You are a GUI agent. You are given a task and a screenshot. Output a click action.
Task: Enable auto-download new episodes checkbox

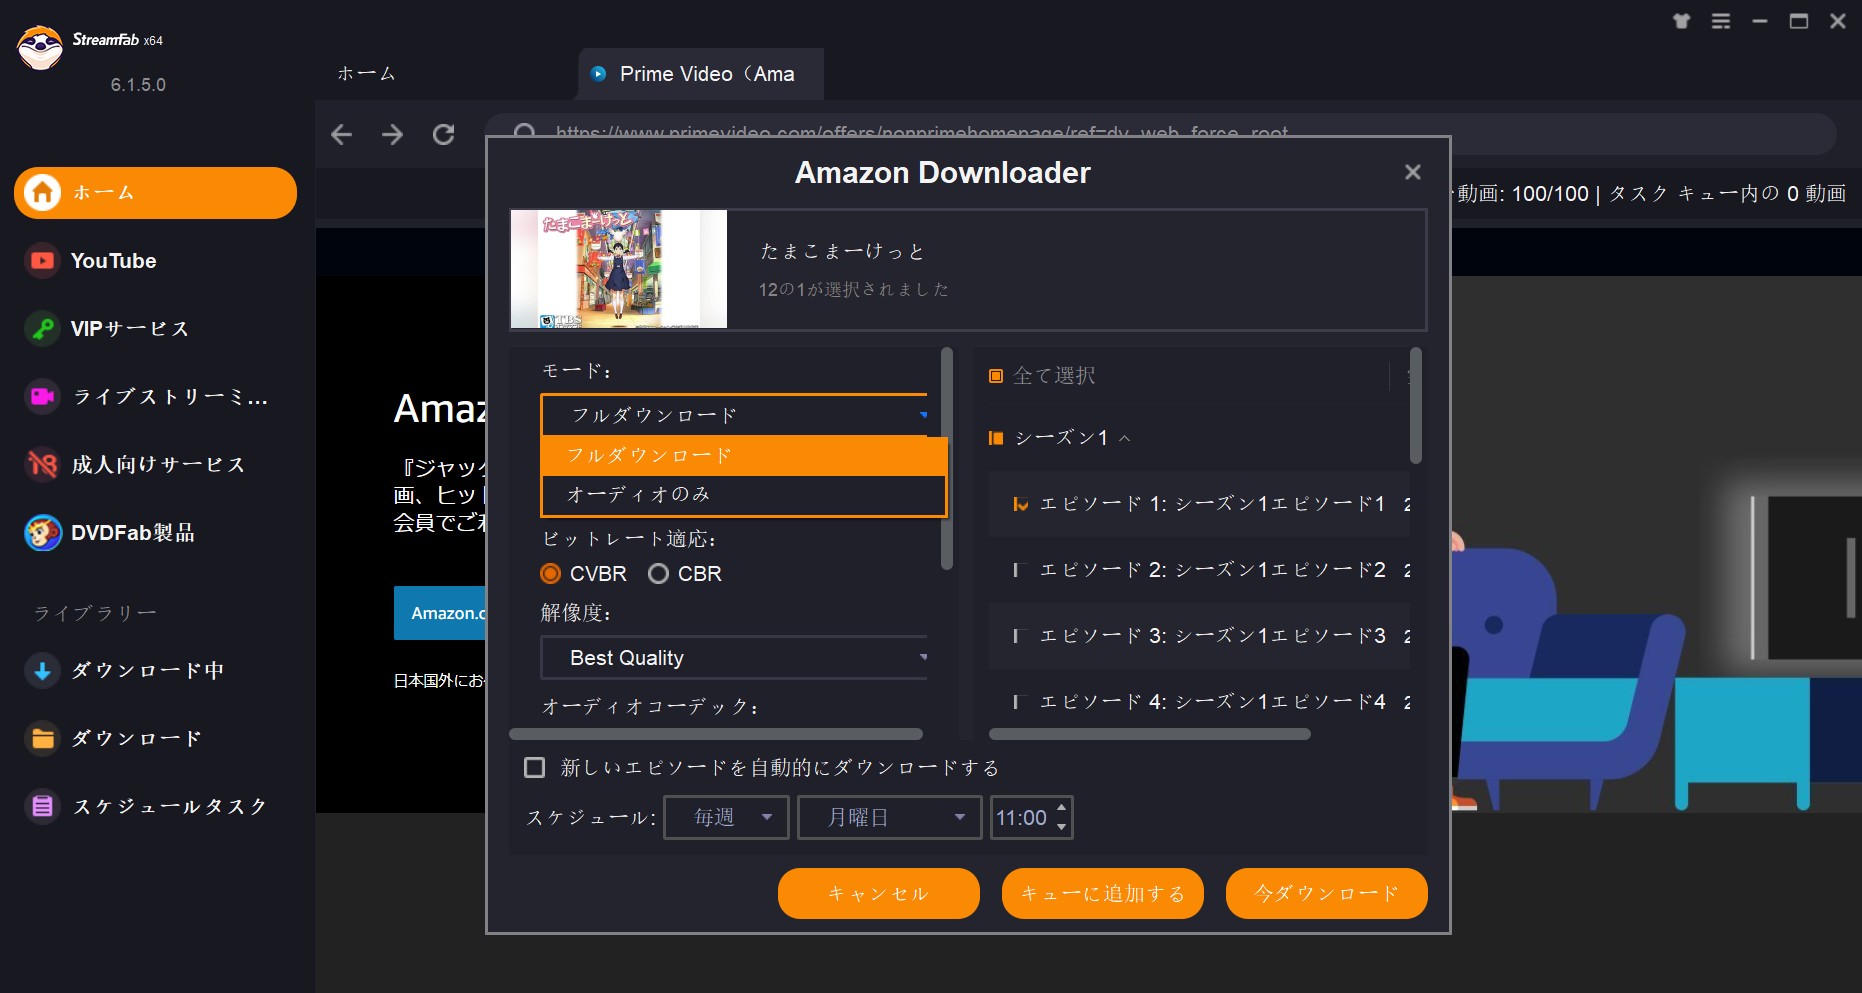pyautogui.click(x=535, y=768)
